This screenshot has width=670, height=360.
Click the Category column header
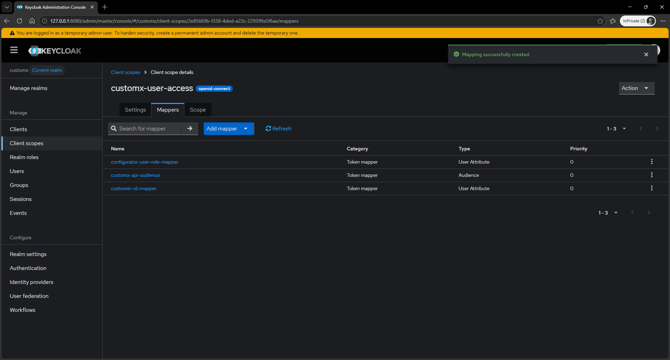tap(357, 149)
